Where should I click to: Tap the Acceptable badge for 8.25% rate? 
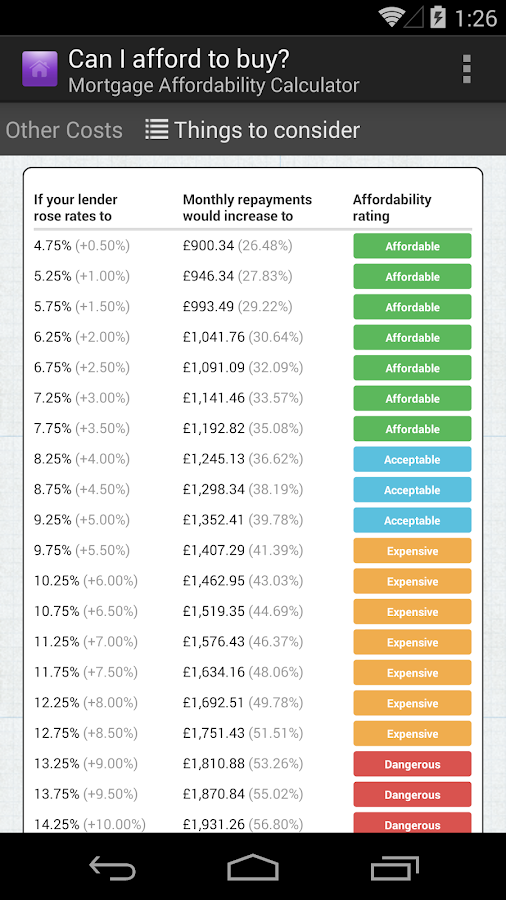[x=412, y=459]
